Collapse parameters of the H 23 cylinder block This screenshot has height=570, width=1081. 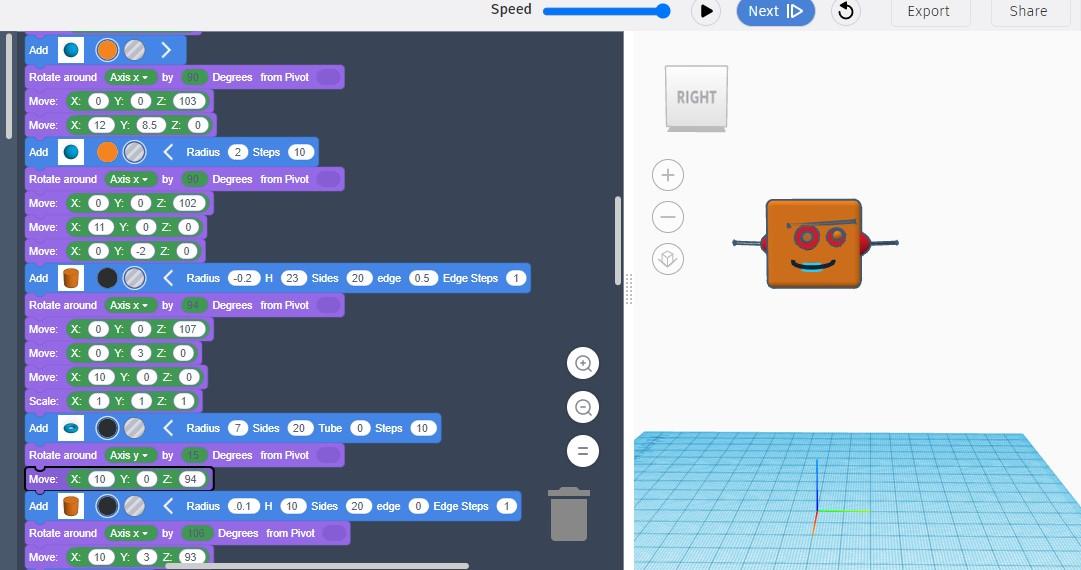pyautogui.click(x=168, y=278)
